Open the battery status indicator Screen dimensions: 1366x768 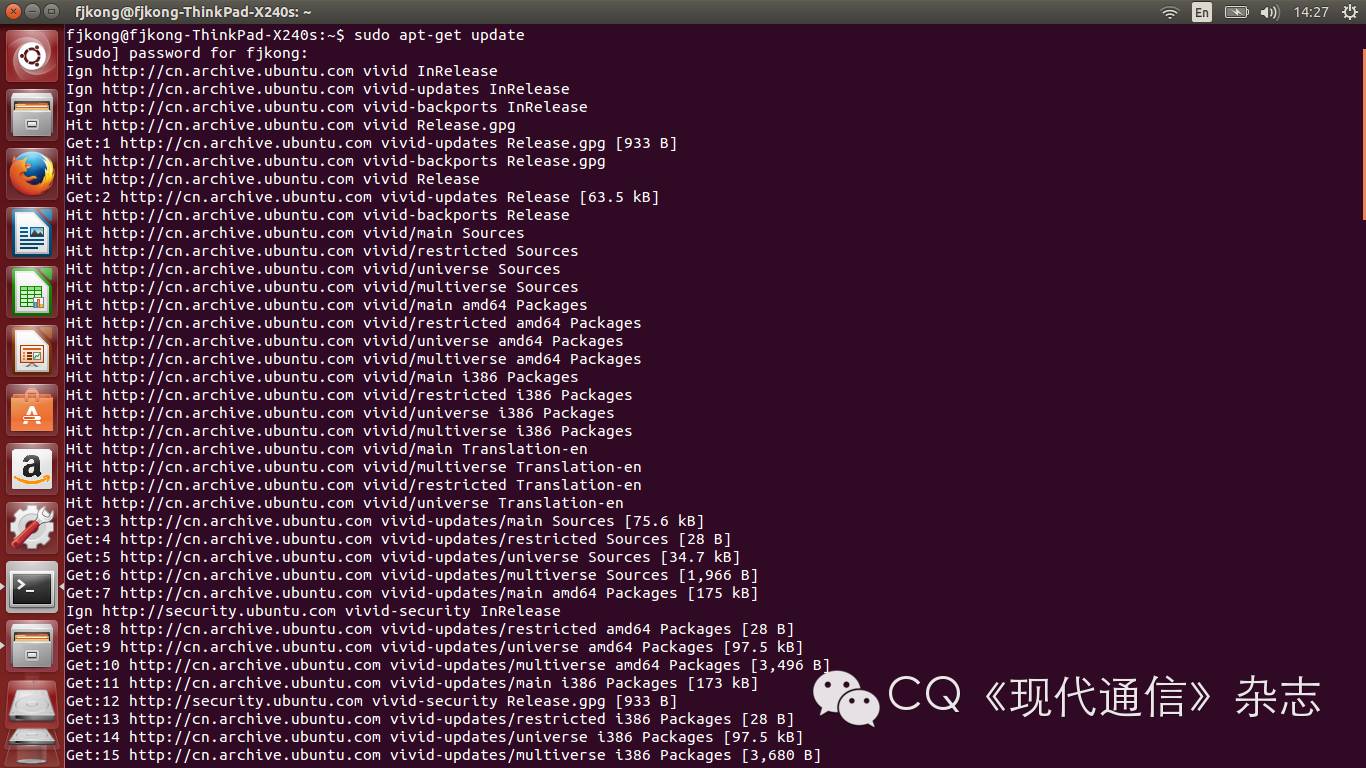tap(1237, 12)
